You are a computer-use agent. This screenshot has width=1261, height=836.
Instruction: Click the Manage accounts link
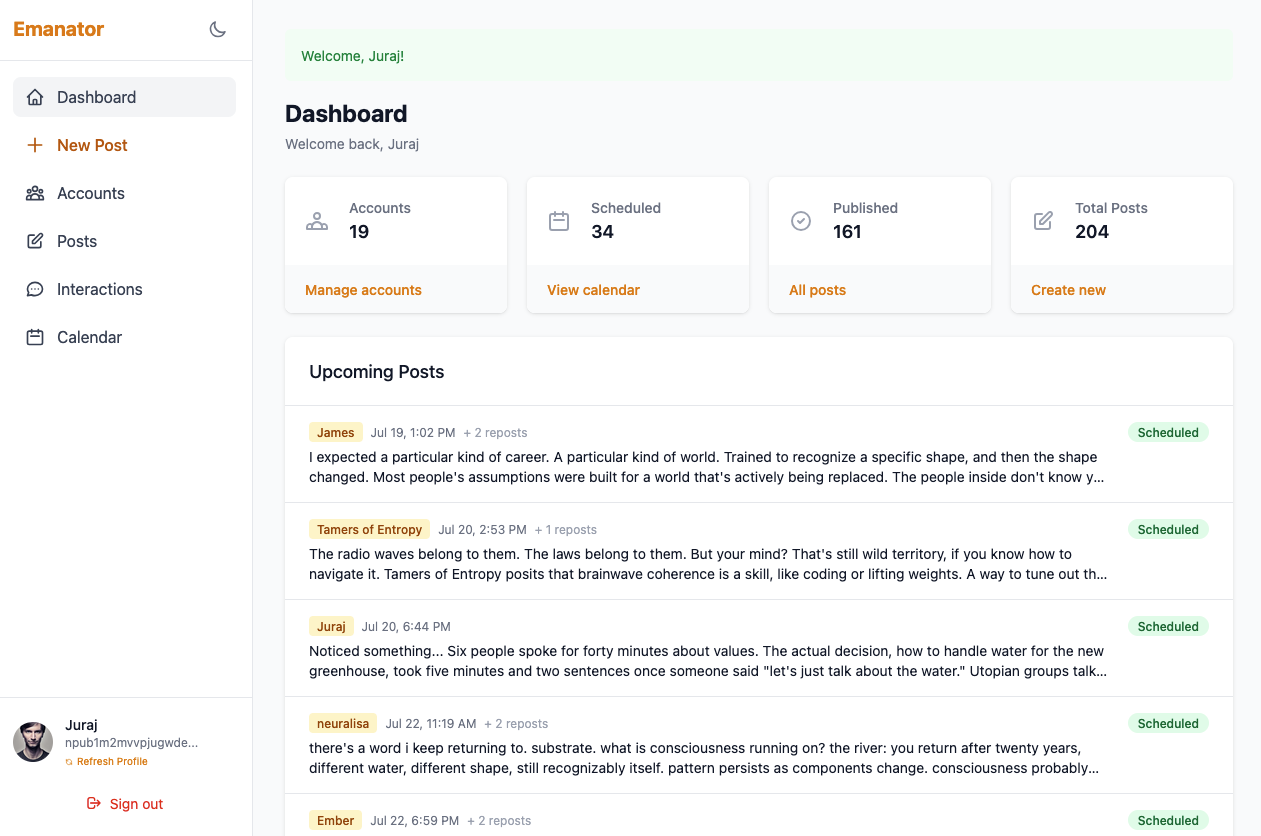tap(363, 290)
